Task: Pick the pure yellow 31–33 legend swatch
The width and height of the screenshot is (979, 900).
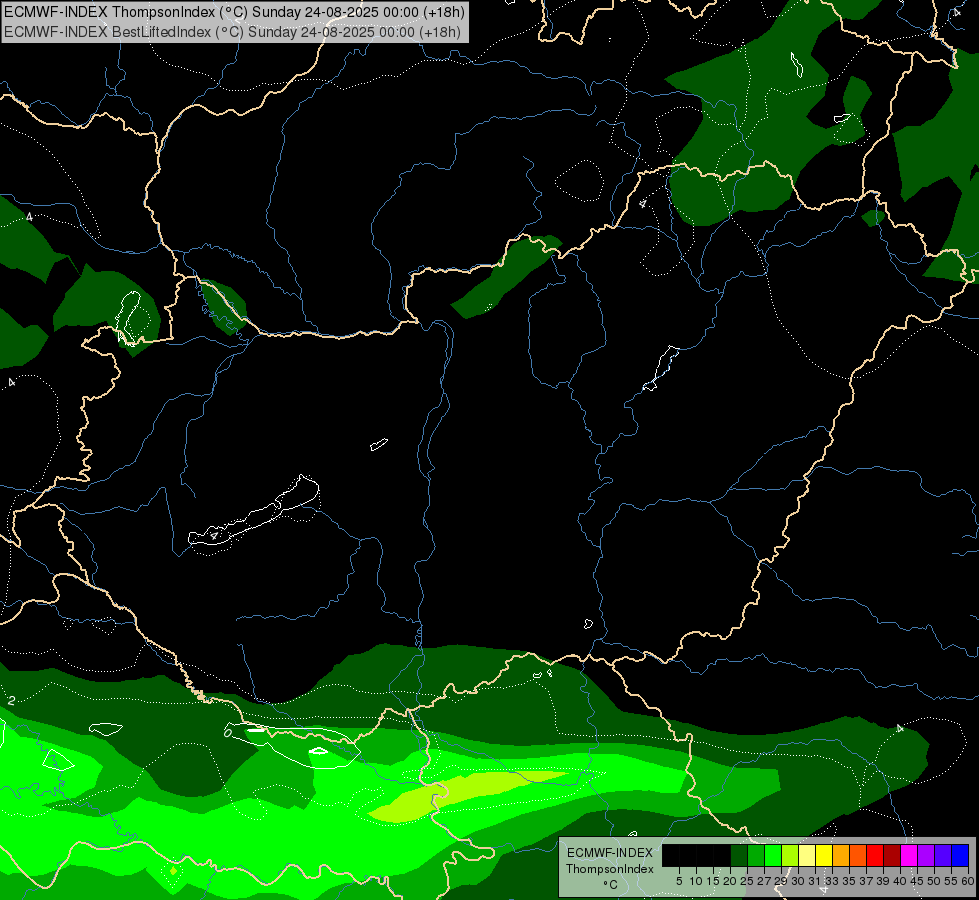Action: pyautogui.click(x=824, y=855)
